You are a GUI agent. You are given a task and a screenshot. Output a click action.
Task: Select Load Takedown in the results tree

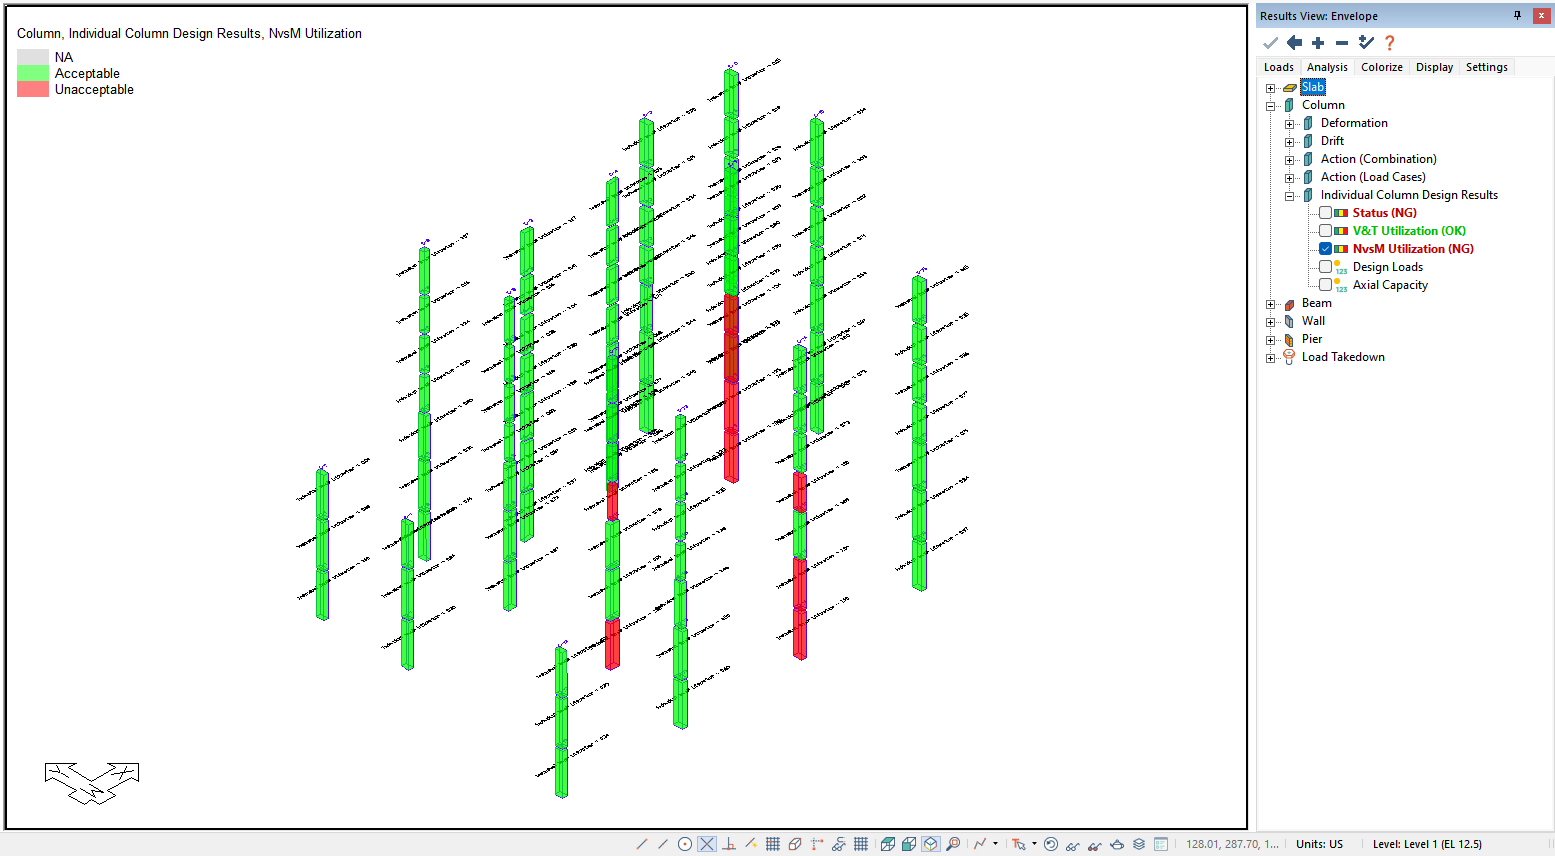(1343, 357)
